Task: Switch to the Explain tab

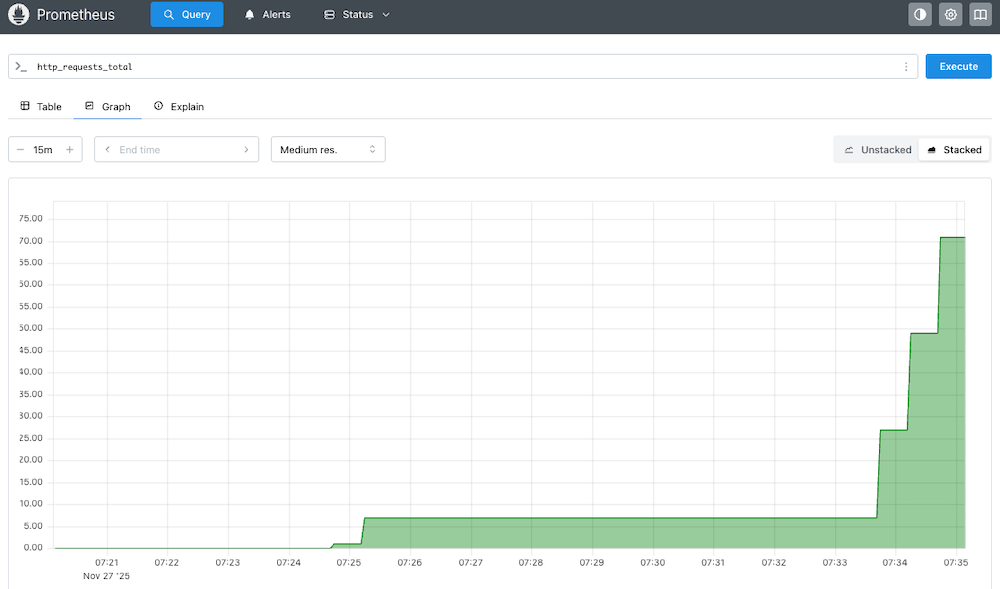Action: point(178,106)
